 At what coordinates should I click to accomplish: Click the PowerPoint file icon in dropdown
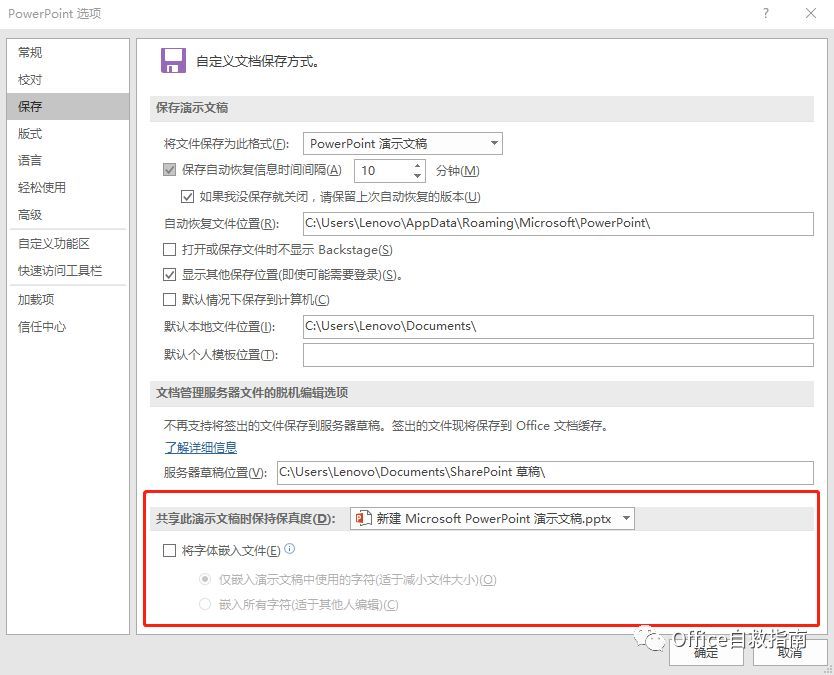[x=363, y=518]
